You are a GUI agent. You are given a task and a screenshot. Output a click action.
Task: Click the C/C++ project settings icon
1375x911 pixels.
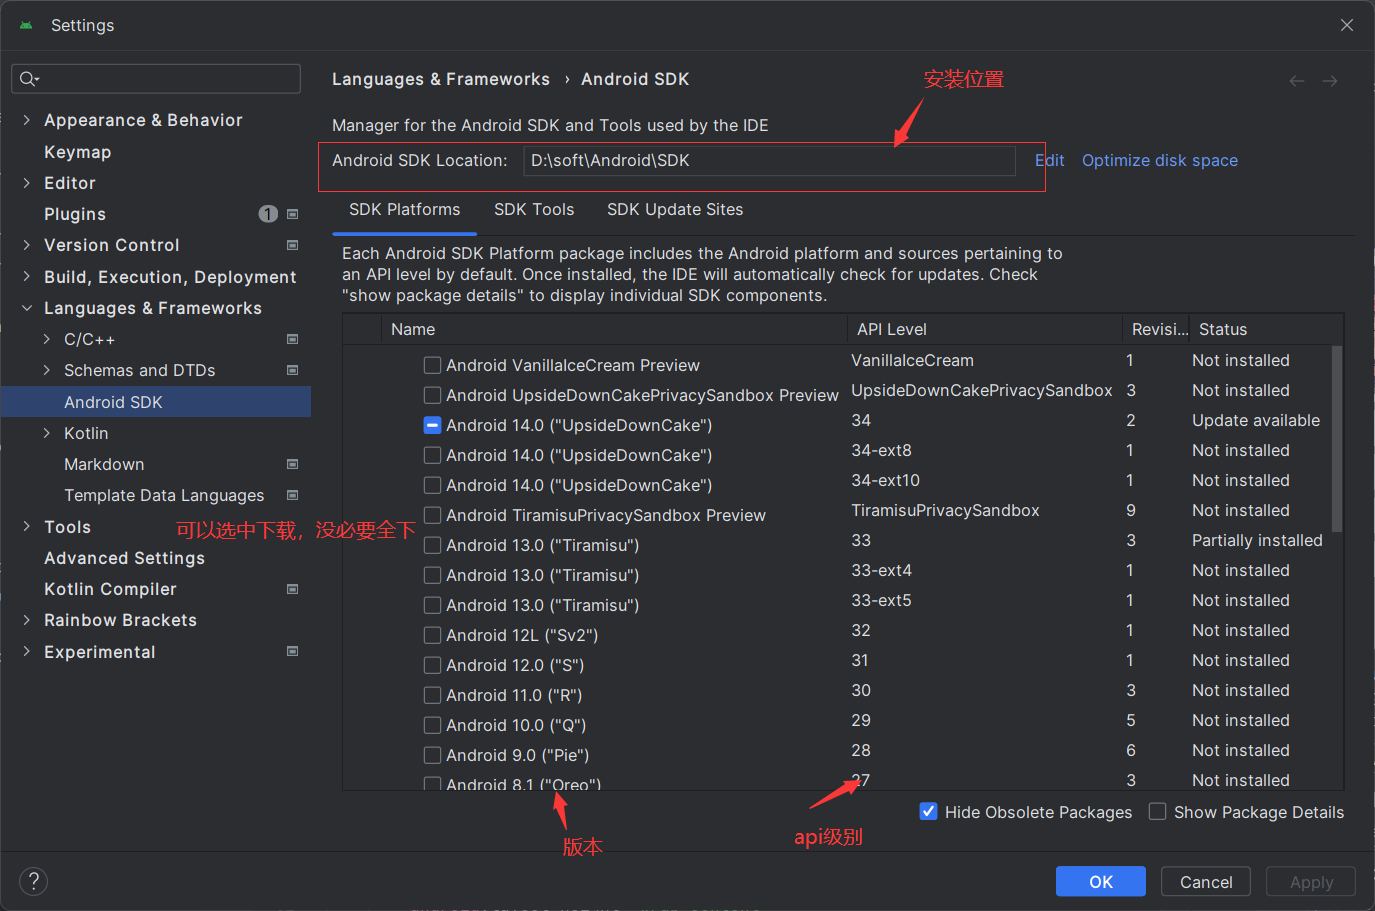click(293, 339)
